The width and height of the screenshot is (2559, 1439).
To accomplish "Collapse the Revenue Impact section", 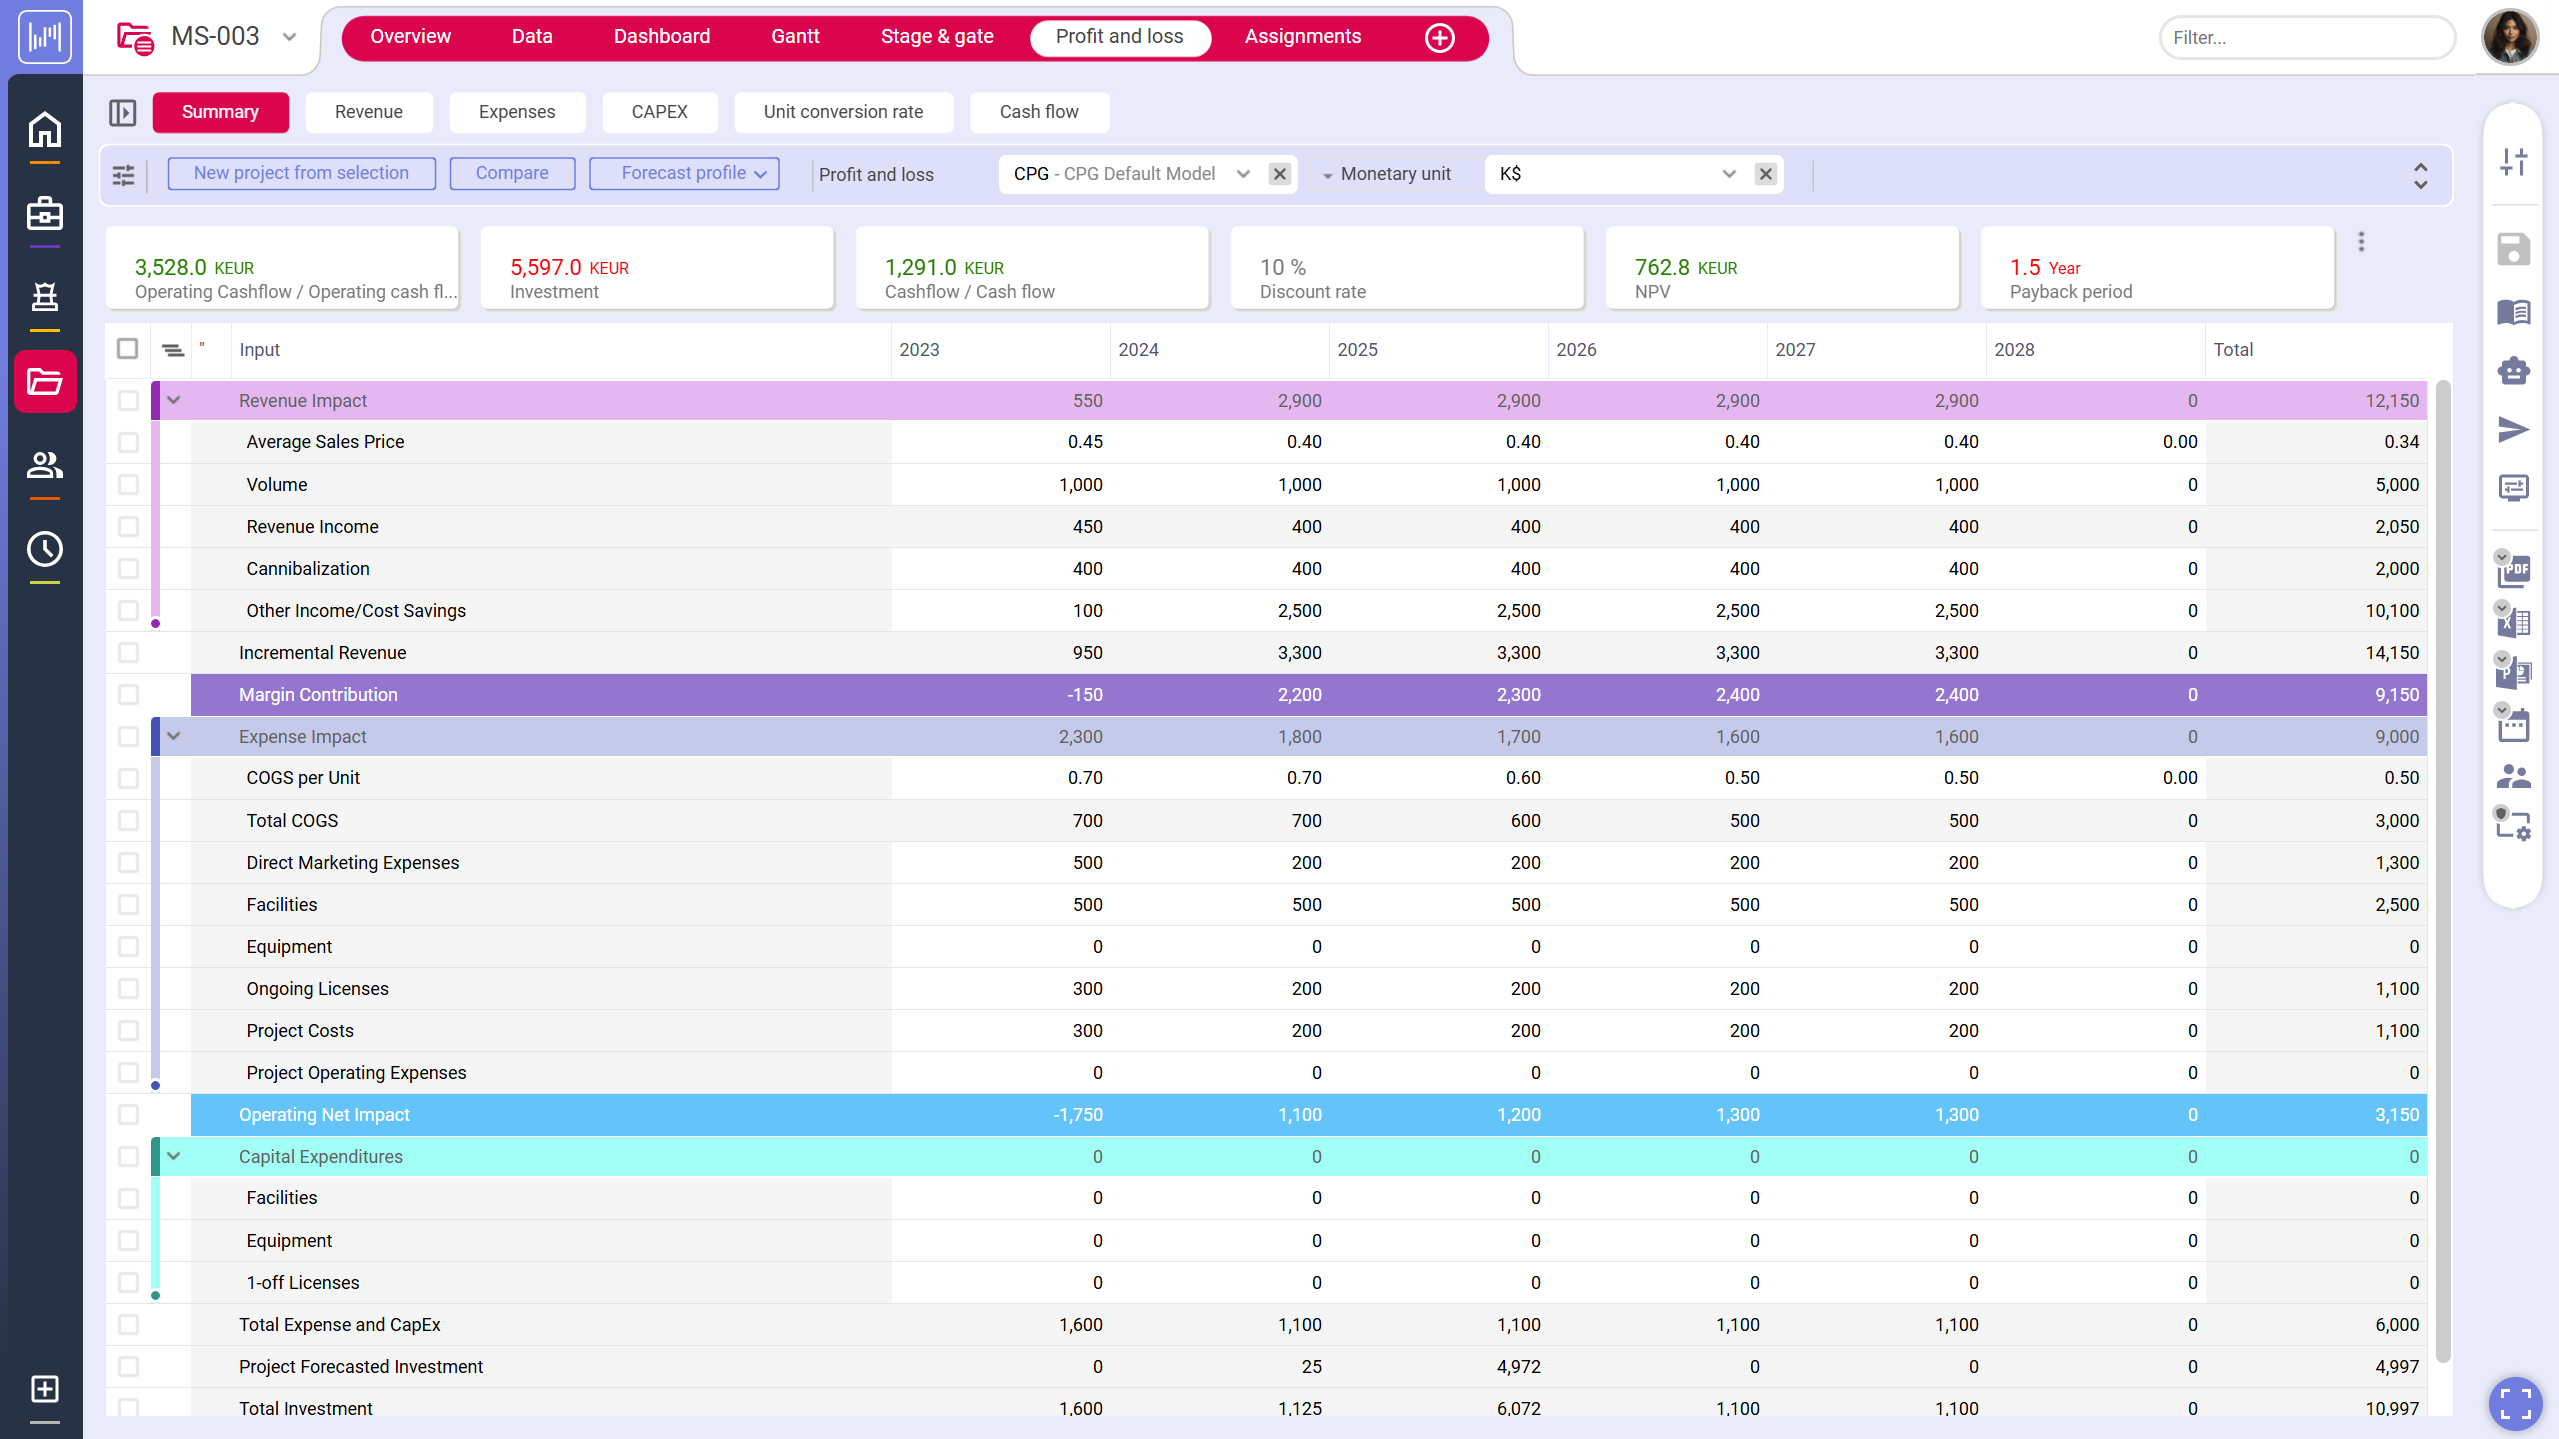I will (x=174, y=399).
